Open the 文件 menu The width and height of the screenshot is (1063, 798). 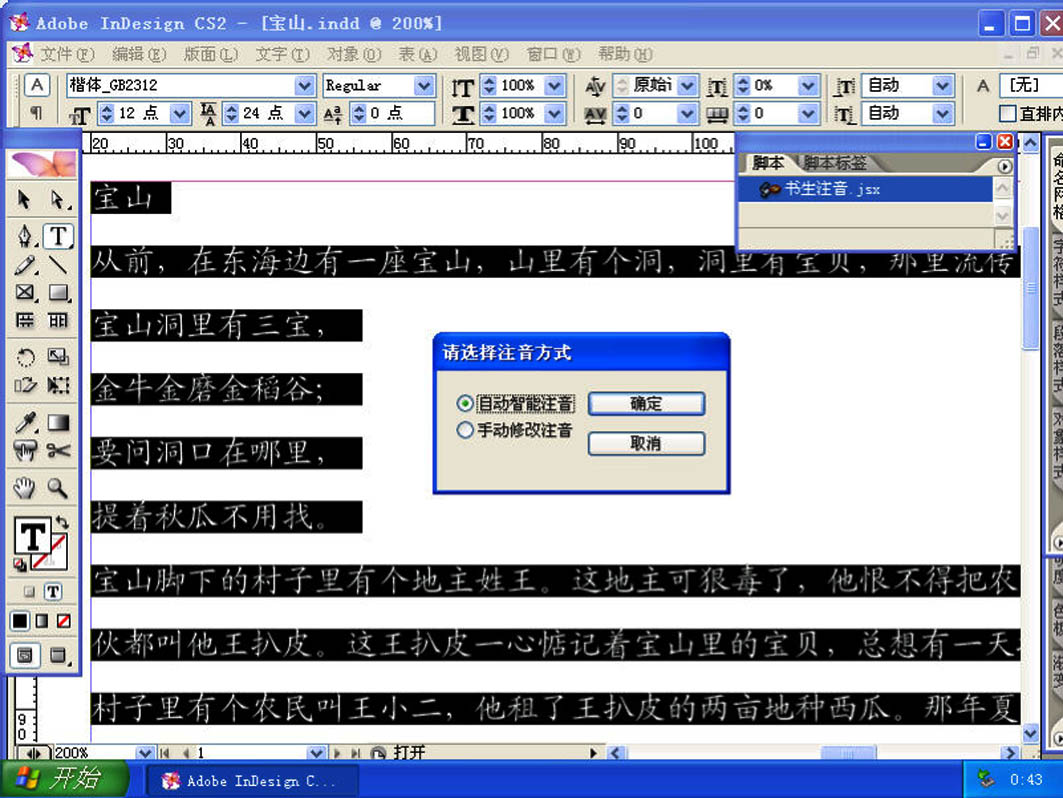pos(66,54)
